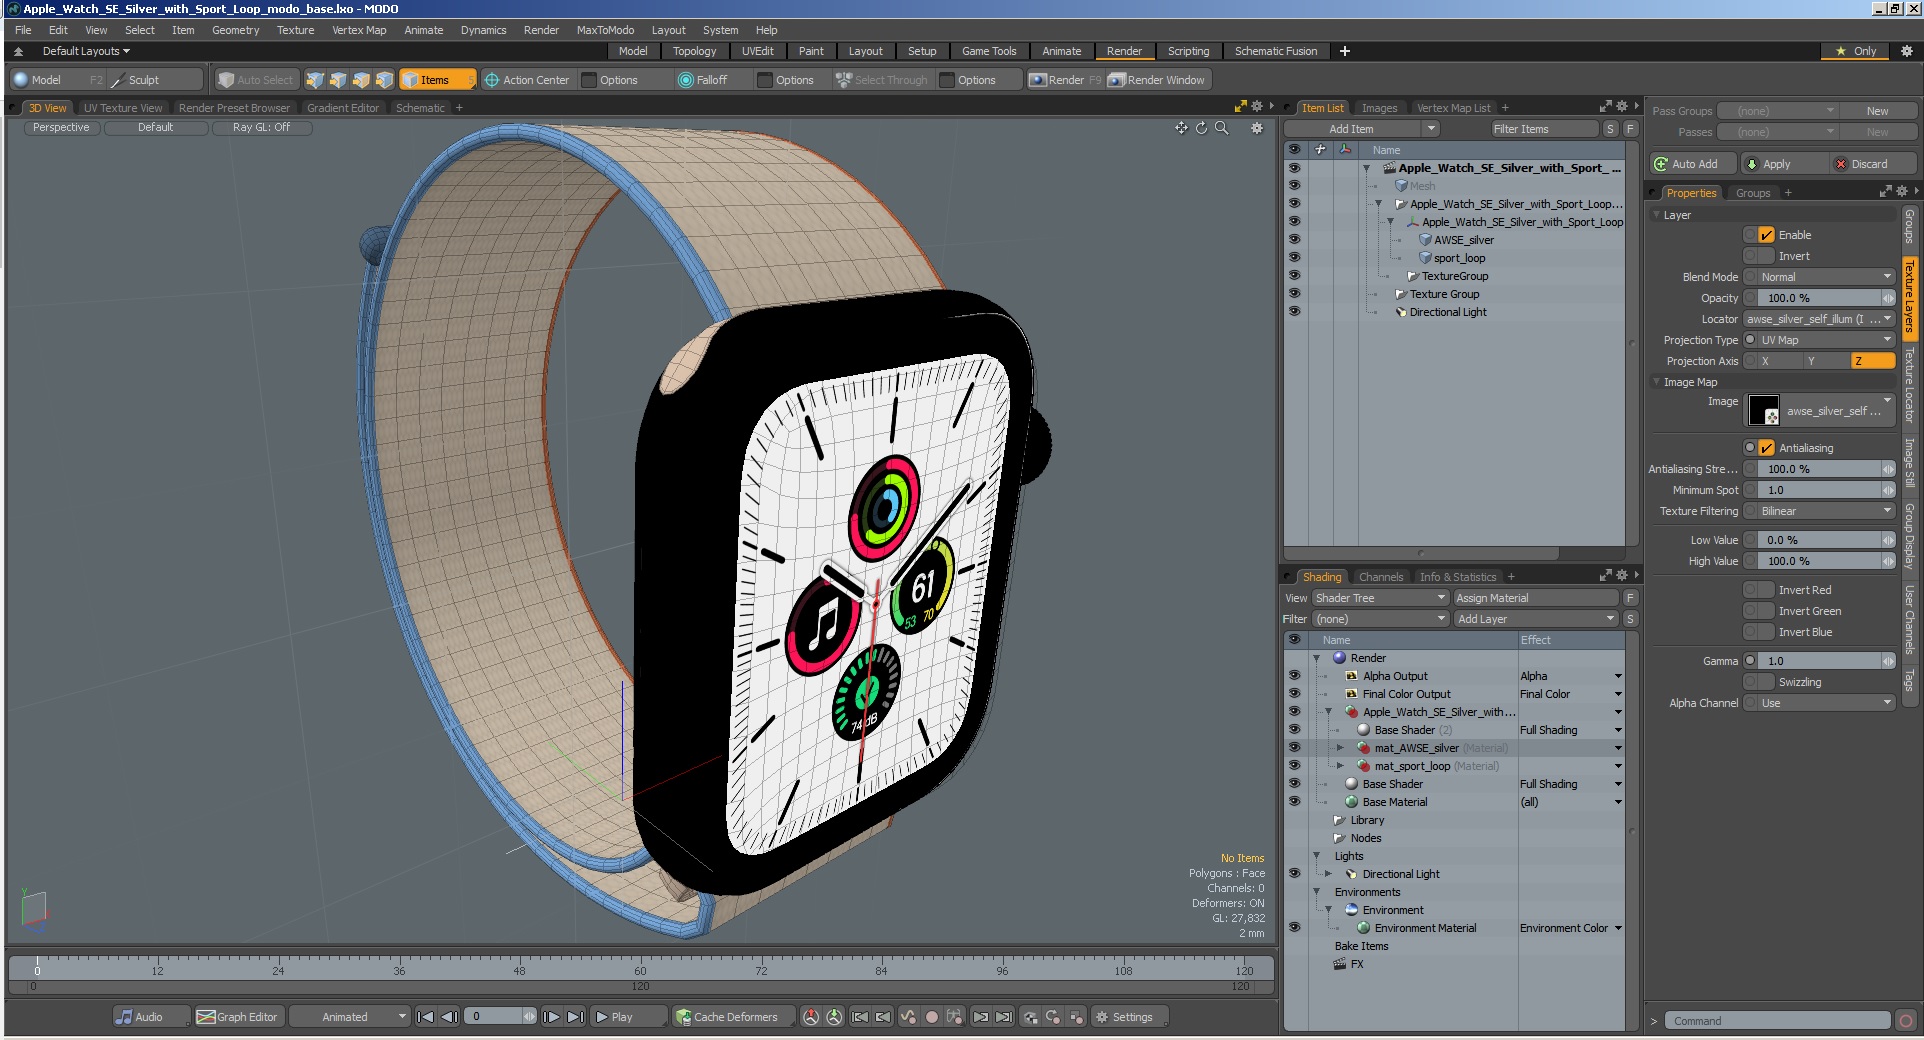Open Render Window
1924x1040 pixels.
point(1158,80)
